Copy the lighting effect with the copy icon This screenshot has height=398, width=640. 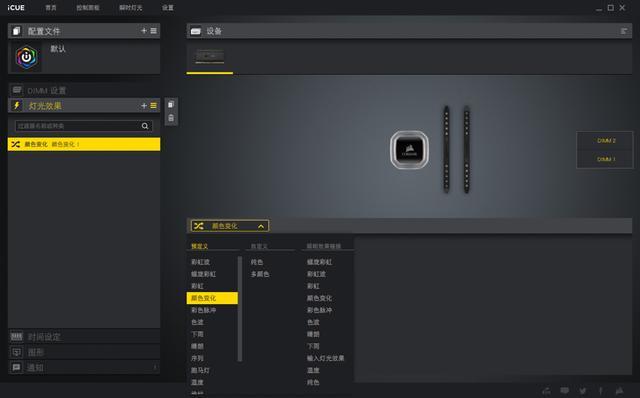(171, 105)
